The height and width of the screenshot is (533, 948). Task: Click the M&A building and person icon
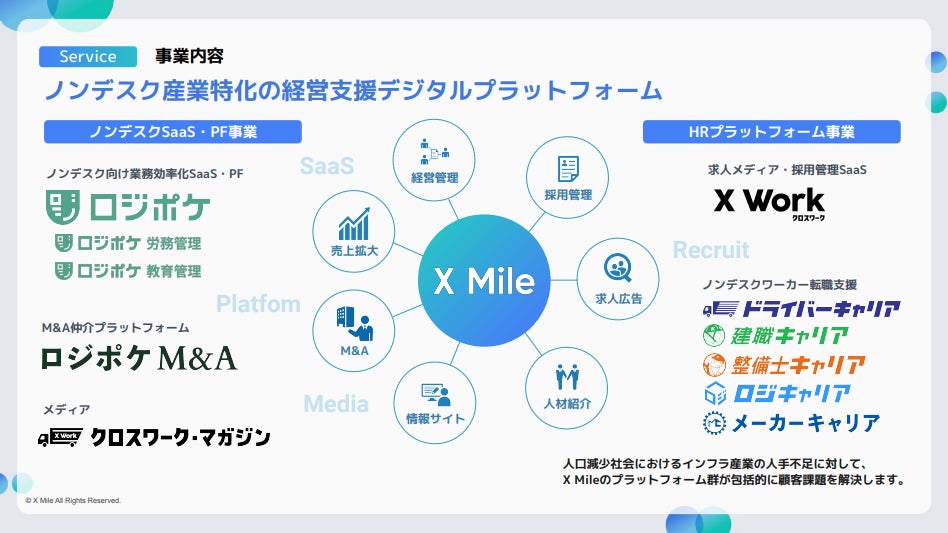coord(355,323)
